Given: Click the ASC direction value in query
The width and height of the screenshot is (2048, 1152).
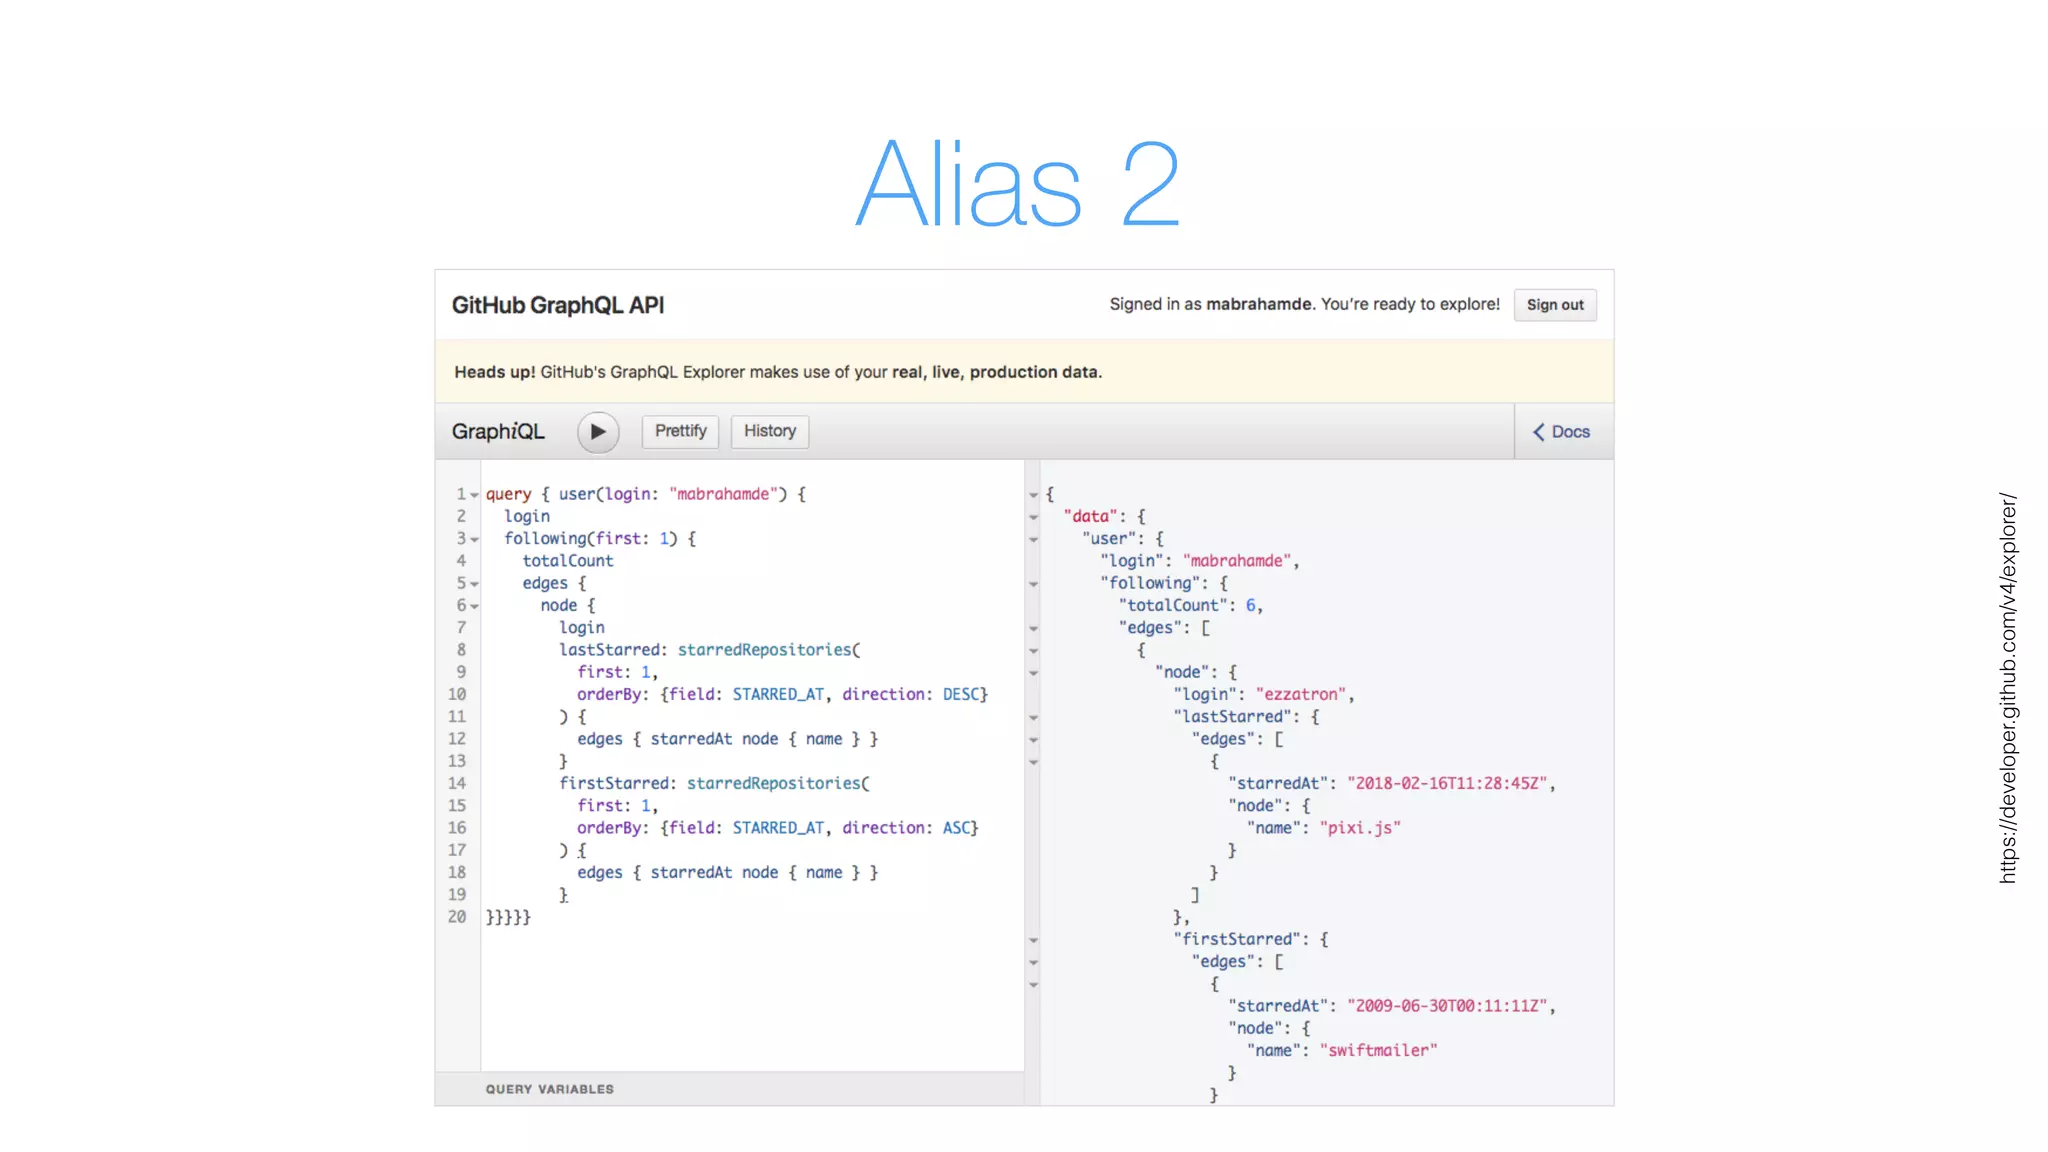Looking at the screenshot, I should (957, 828).
